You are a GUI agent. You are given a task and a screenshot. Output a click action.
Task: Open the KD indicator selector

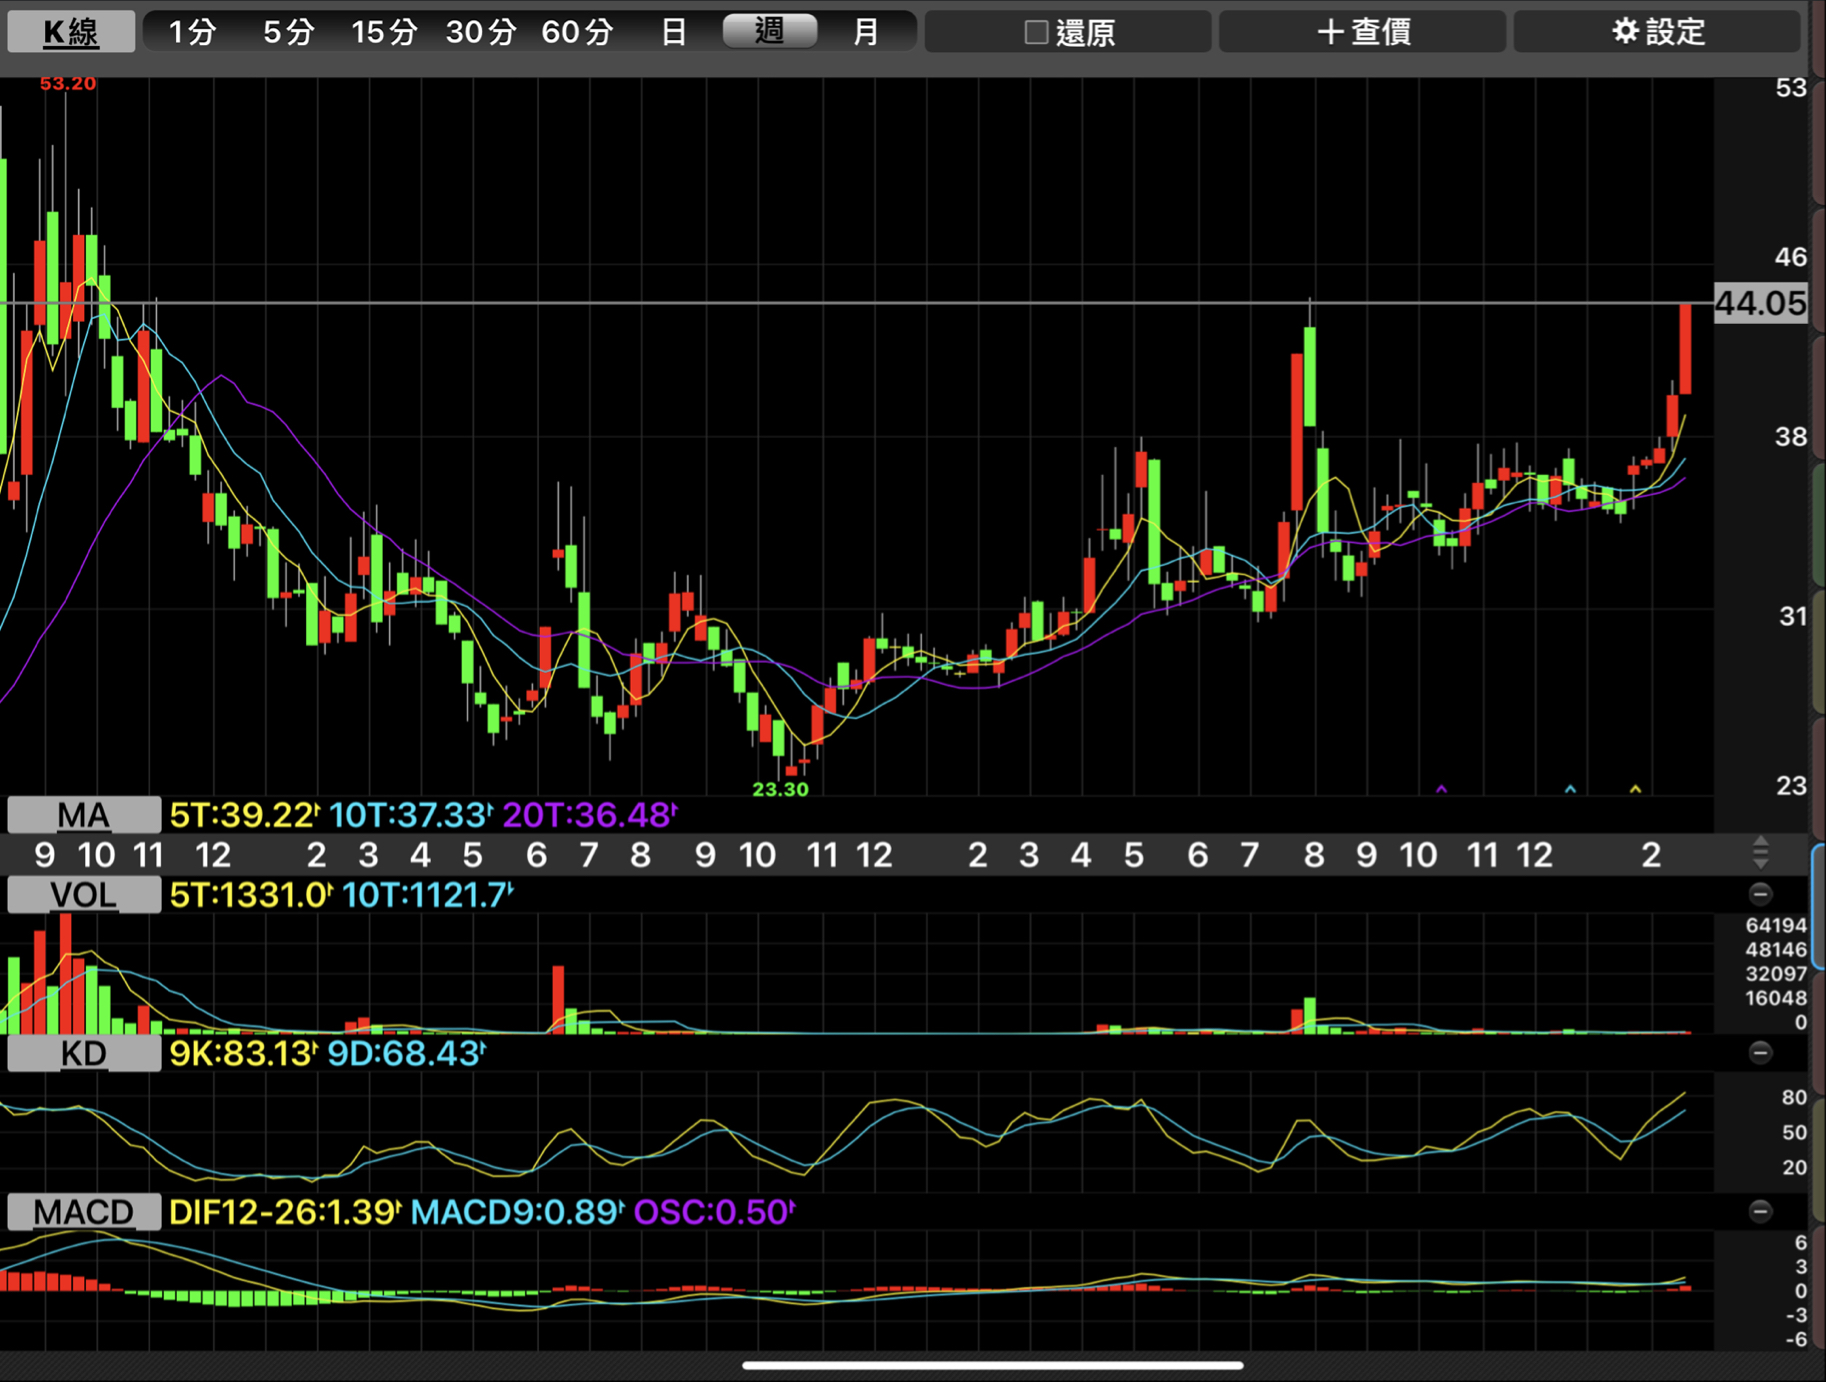tap(83, 1053)
